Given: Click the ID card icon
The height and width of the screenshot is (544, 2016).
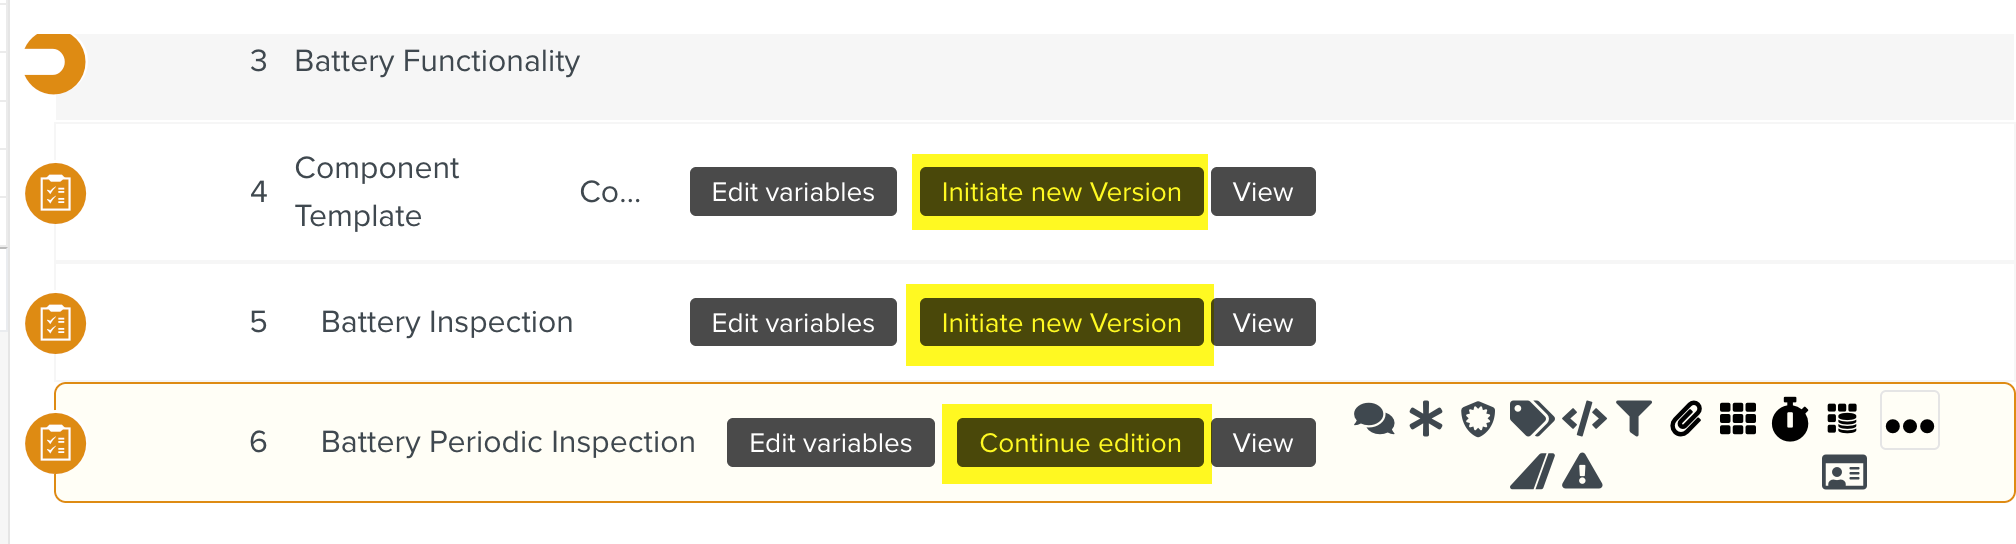Looking at the screenshot, I should 1844,472.
